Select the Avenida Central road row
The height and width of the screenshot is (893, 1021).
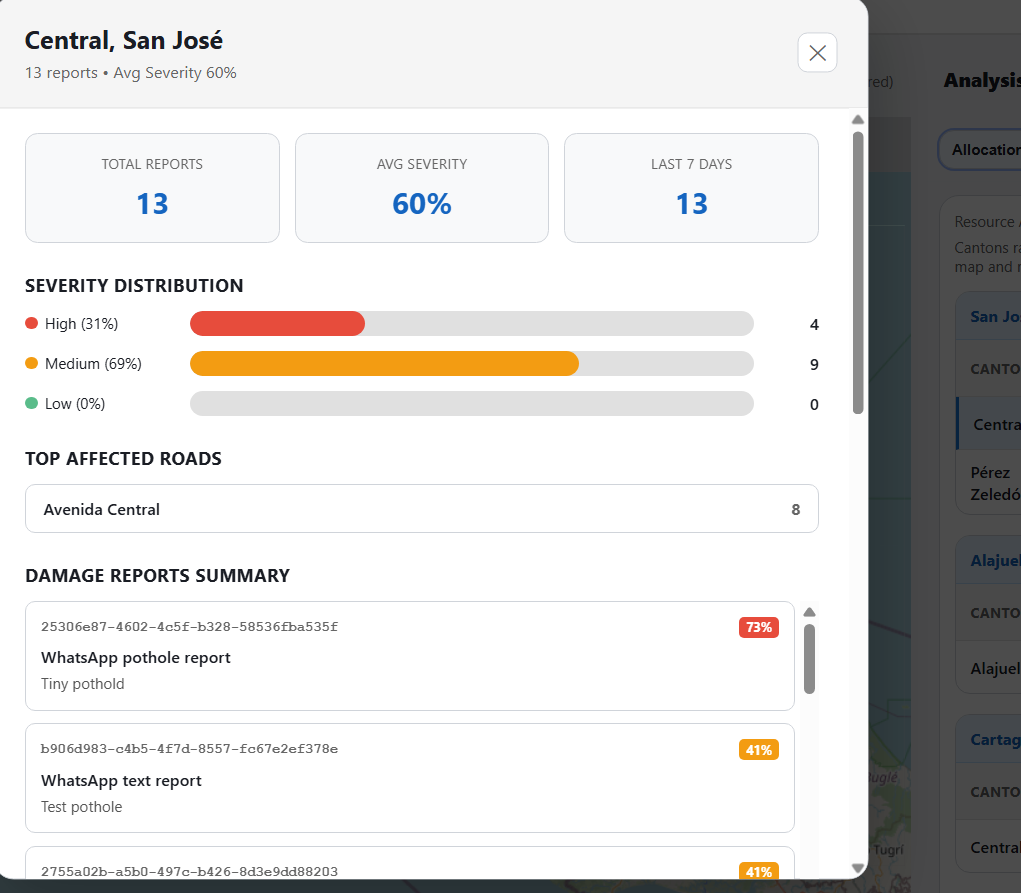422,509
